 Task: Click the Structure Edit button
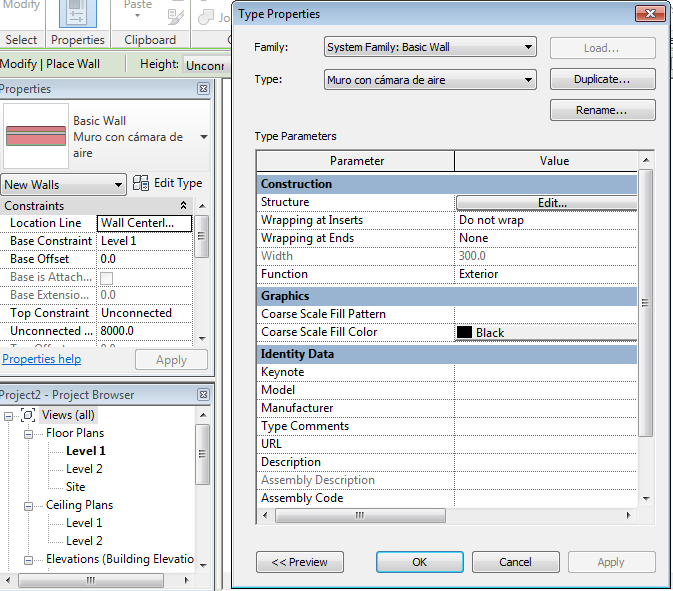pyautogui.click(x=546, y=203)
